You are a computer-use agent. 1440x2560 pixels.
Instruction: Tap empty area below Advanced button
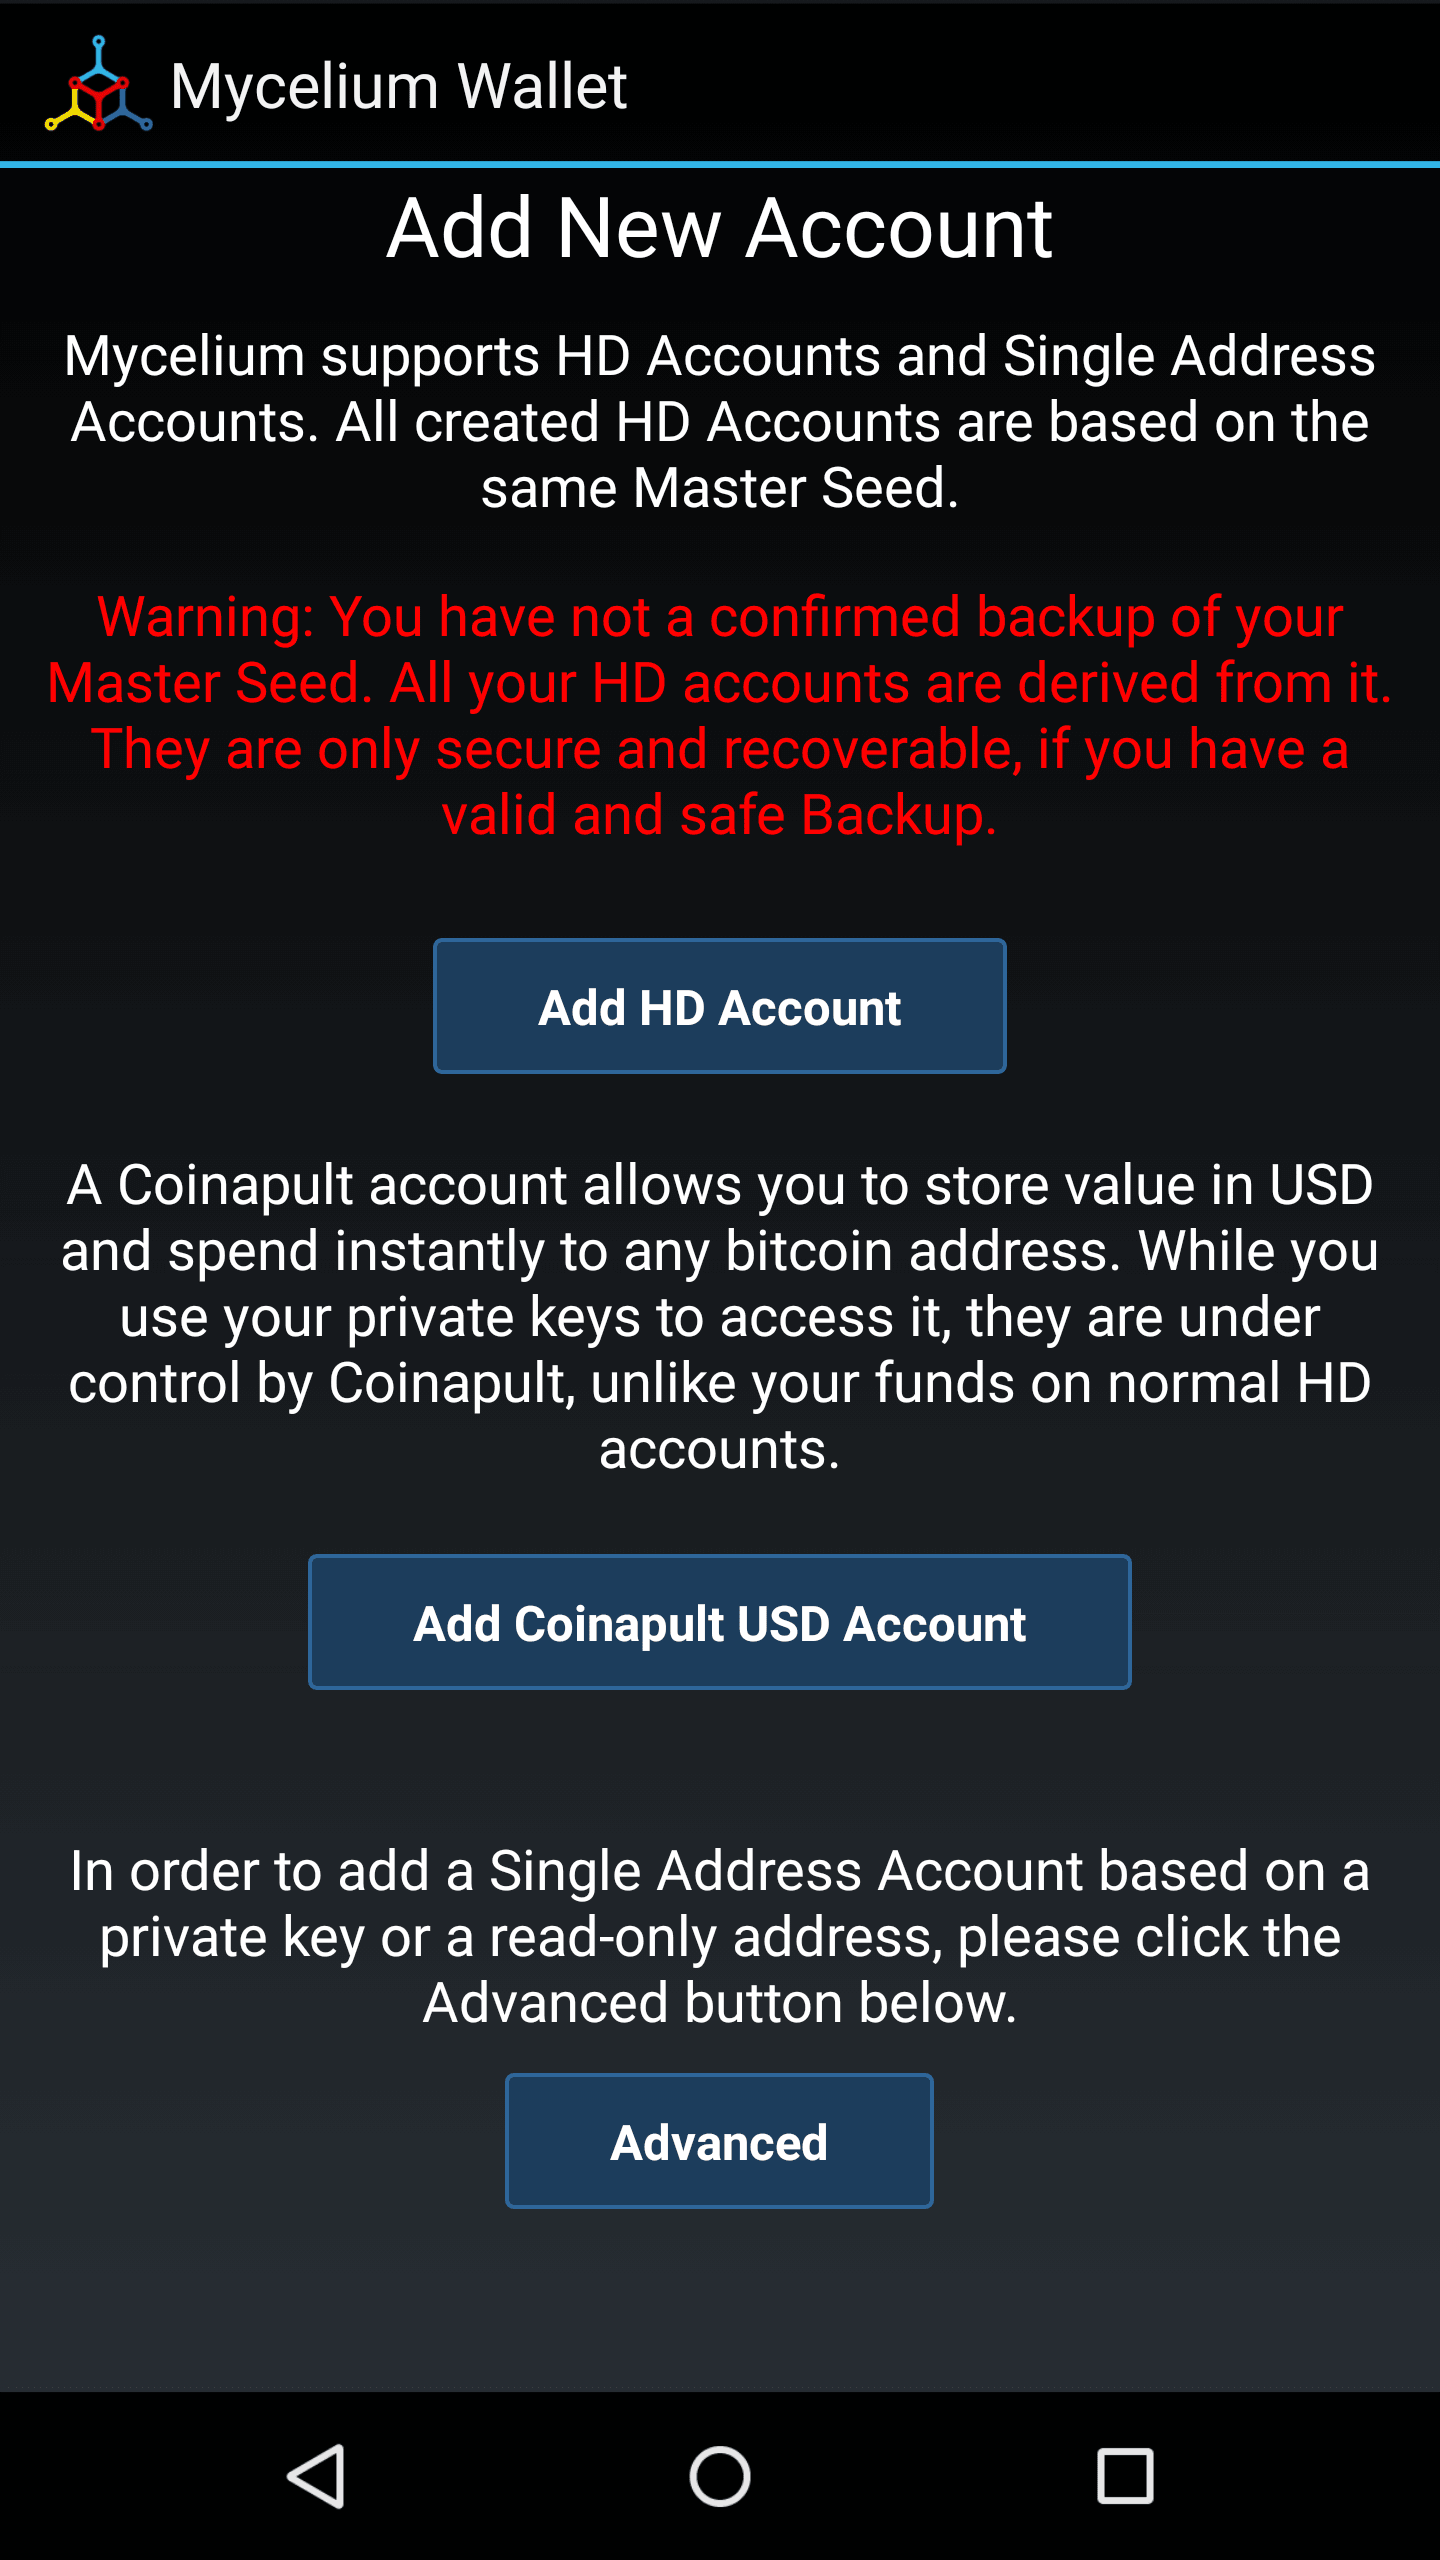[x=720, y=2300]
